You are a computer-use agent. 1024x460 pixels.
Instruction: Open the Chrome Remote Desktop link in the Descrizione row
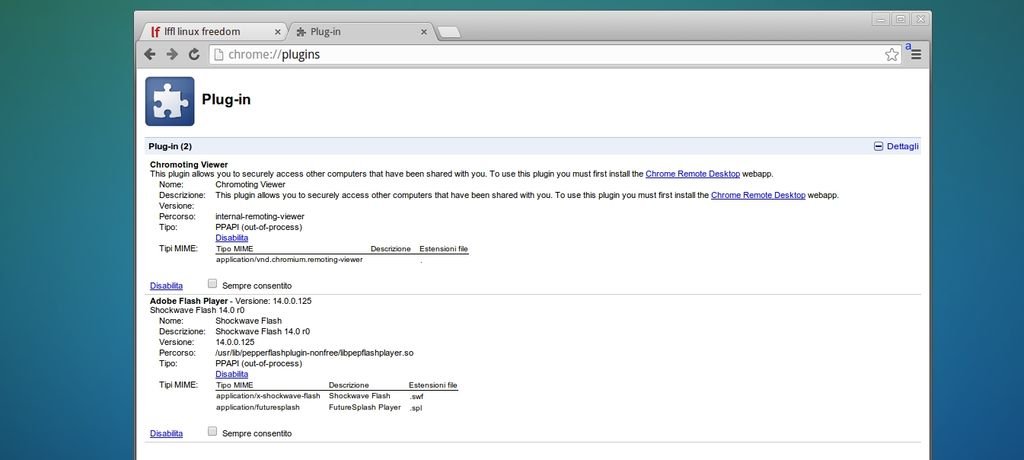pos(758,195)
